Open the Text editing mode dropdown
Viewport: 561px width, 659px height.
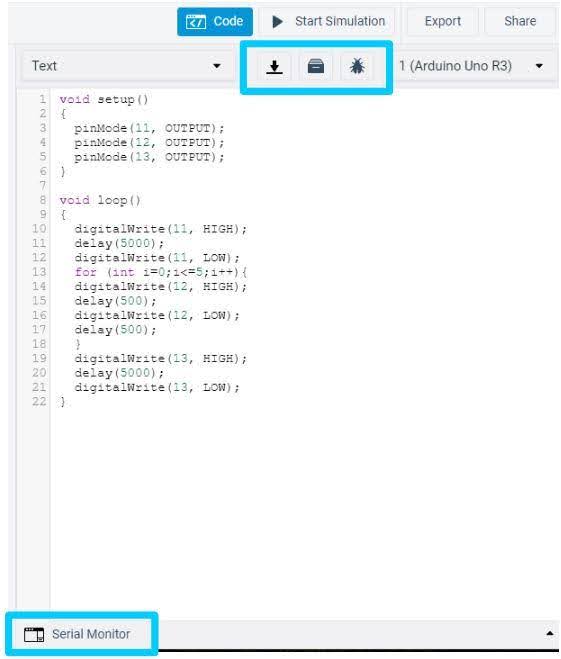coord(127,66)
